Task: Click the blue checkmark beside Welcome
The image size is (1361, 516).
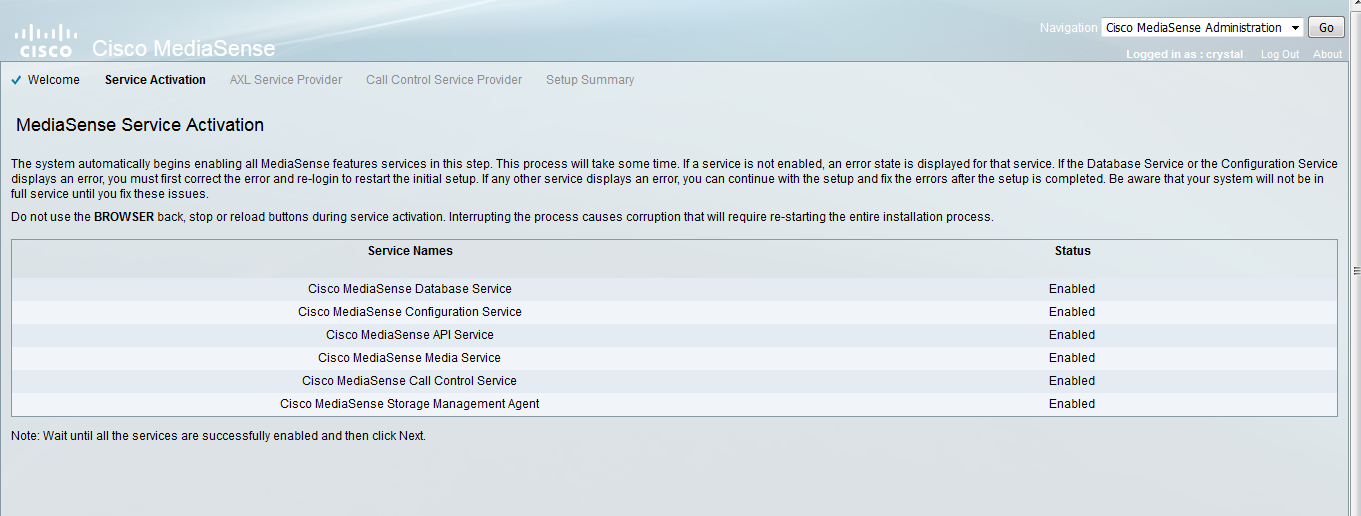Action: pos(16,80)
